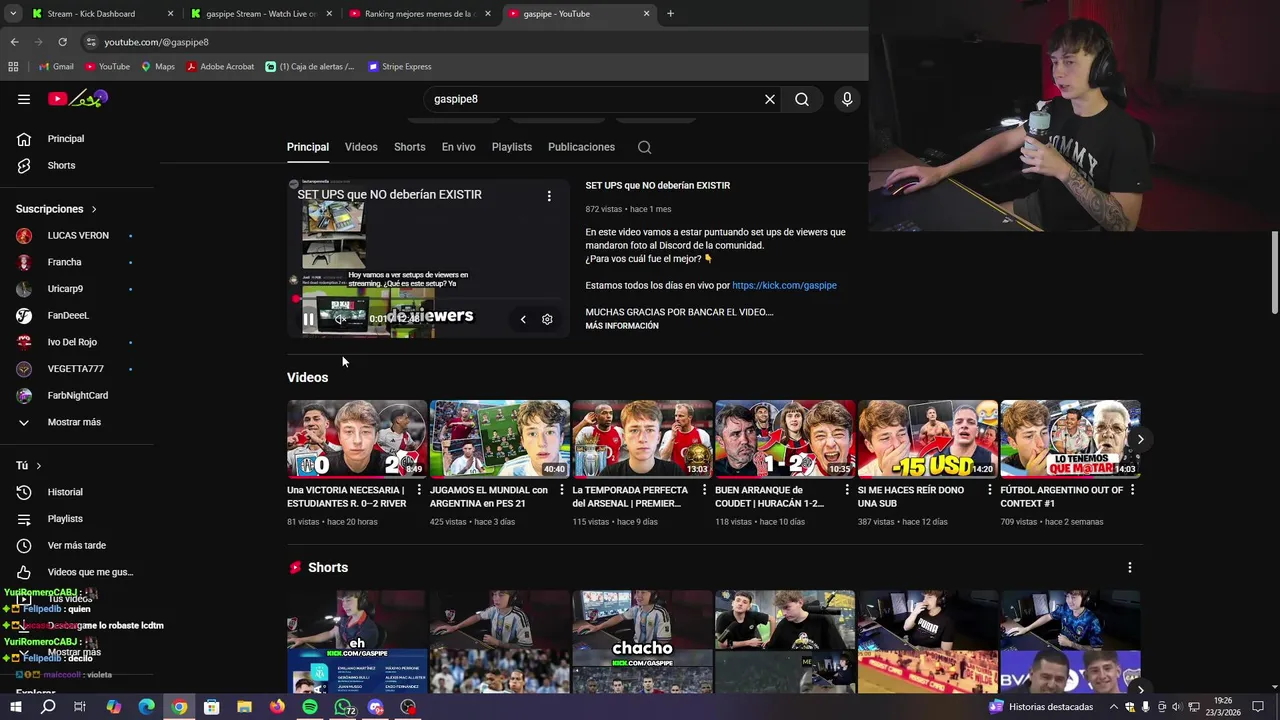Seek using the red progress bar

pyautogui.click(x=428, y=298)
